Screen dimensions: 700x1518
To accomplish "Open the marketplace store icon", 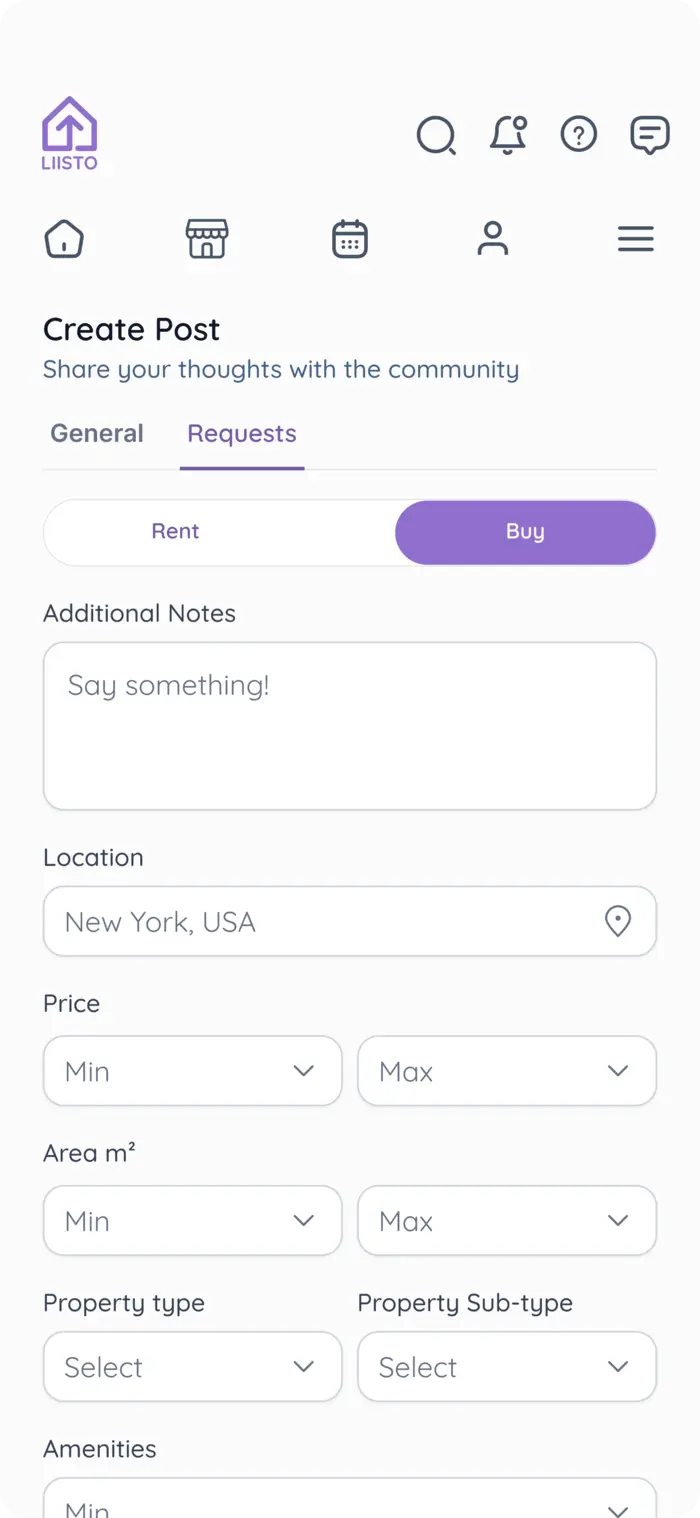I will 207,240.
